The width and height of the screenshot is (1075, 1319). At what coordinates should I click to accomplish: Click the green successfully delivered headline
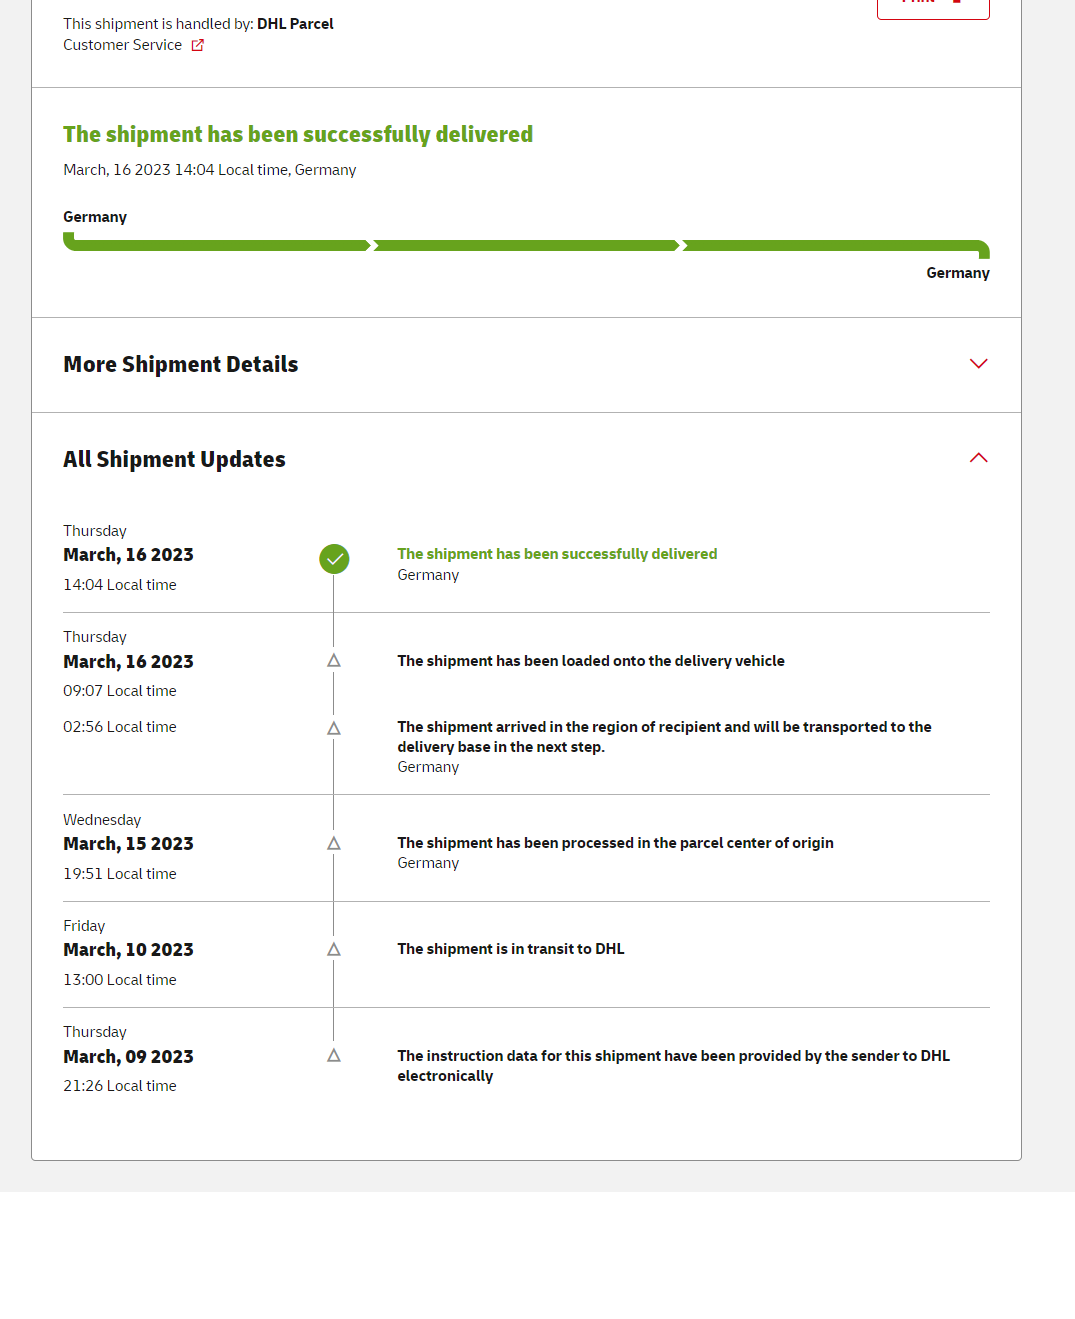298,135
